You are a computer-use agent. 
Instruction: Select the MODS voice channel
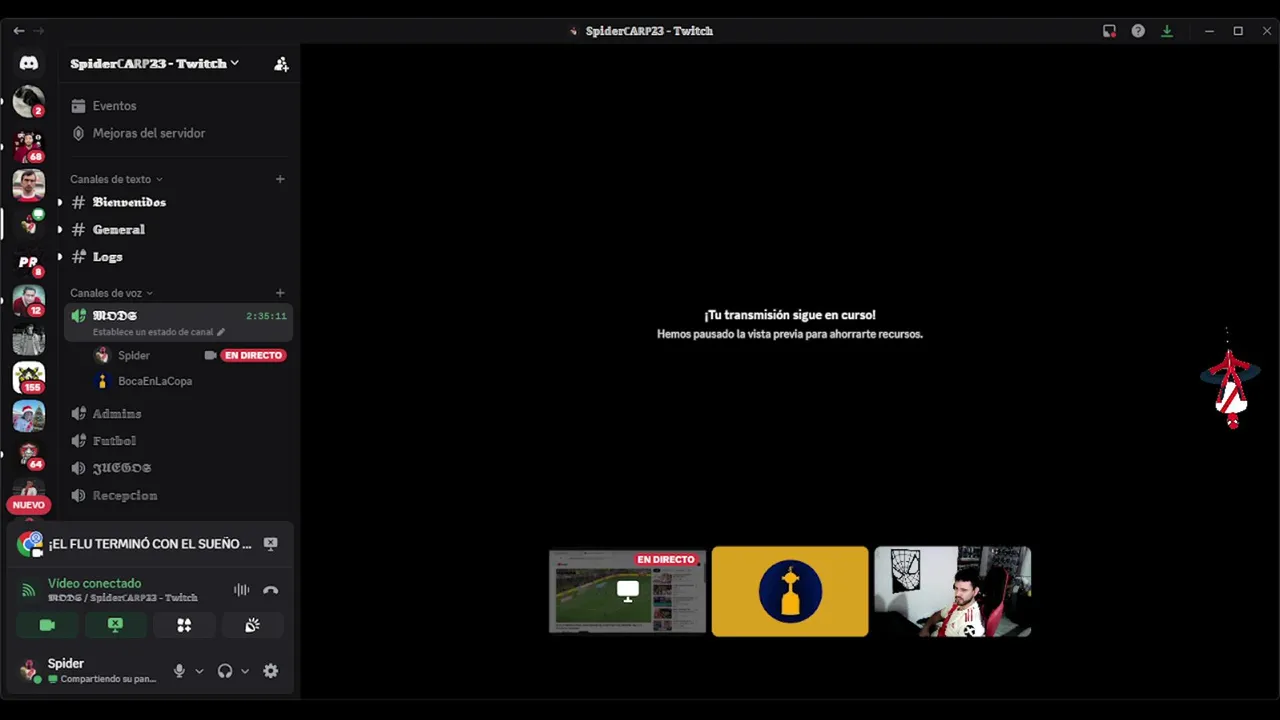(x=178, y=322)
